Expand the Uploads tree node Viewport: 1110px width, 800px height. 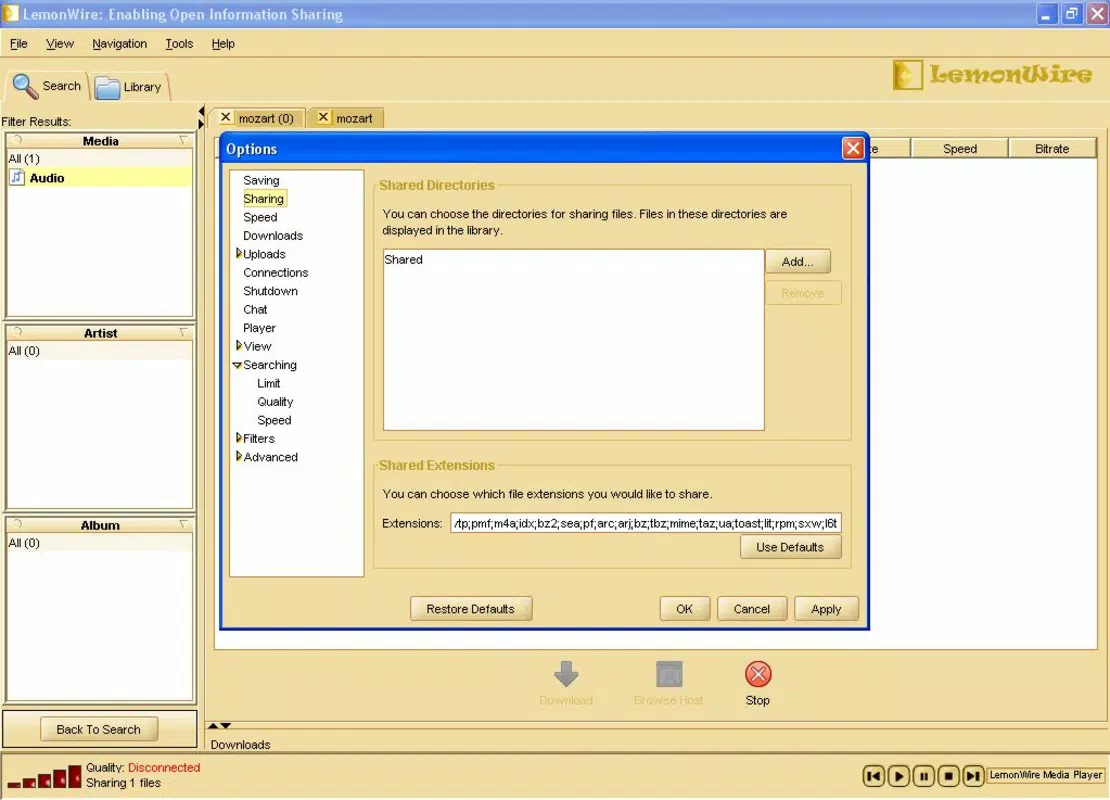pos(239,253)
